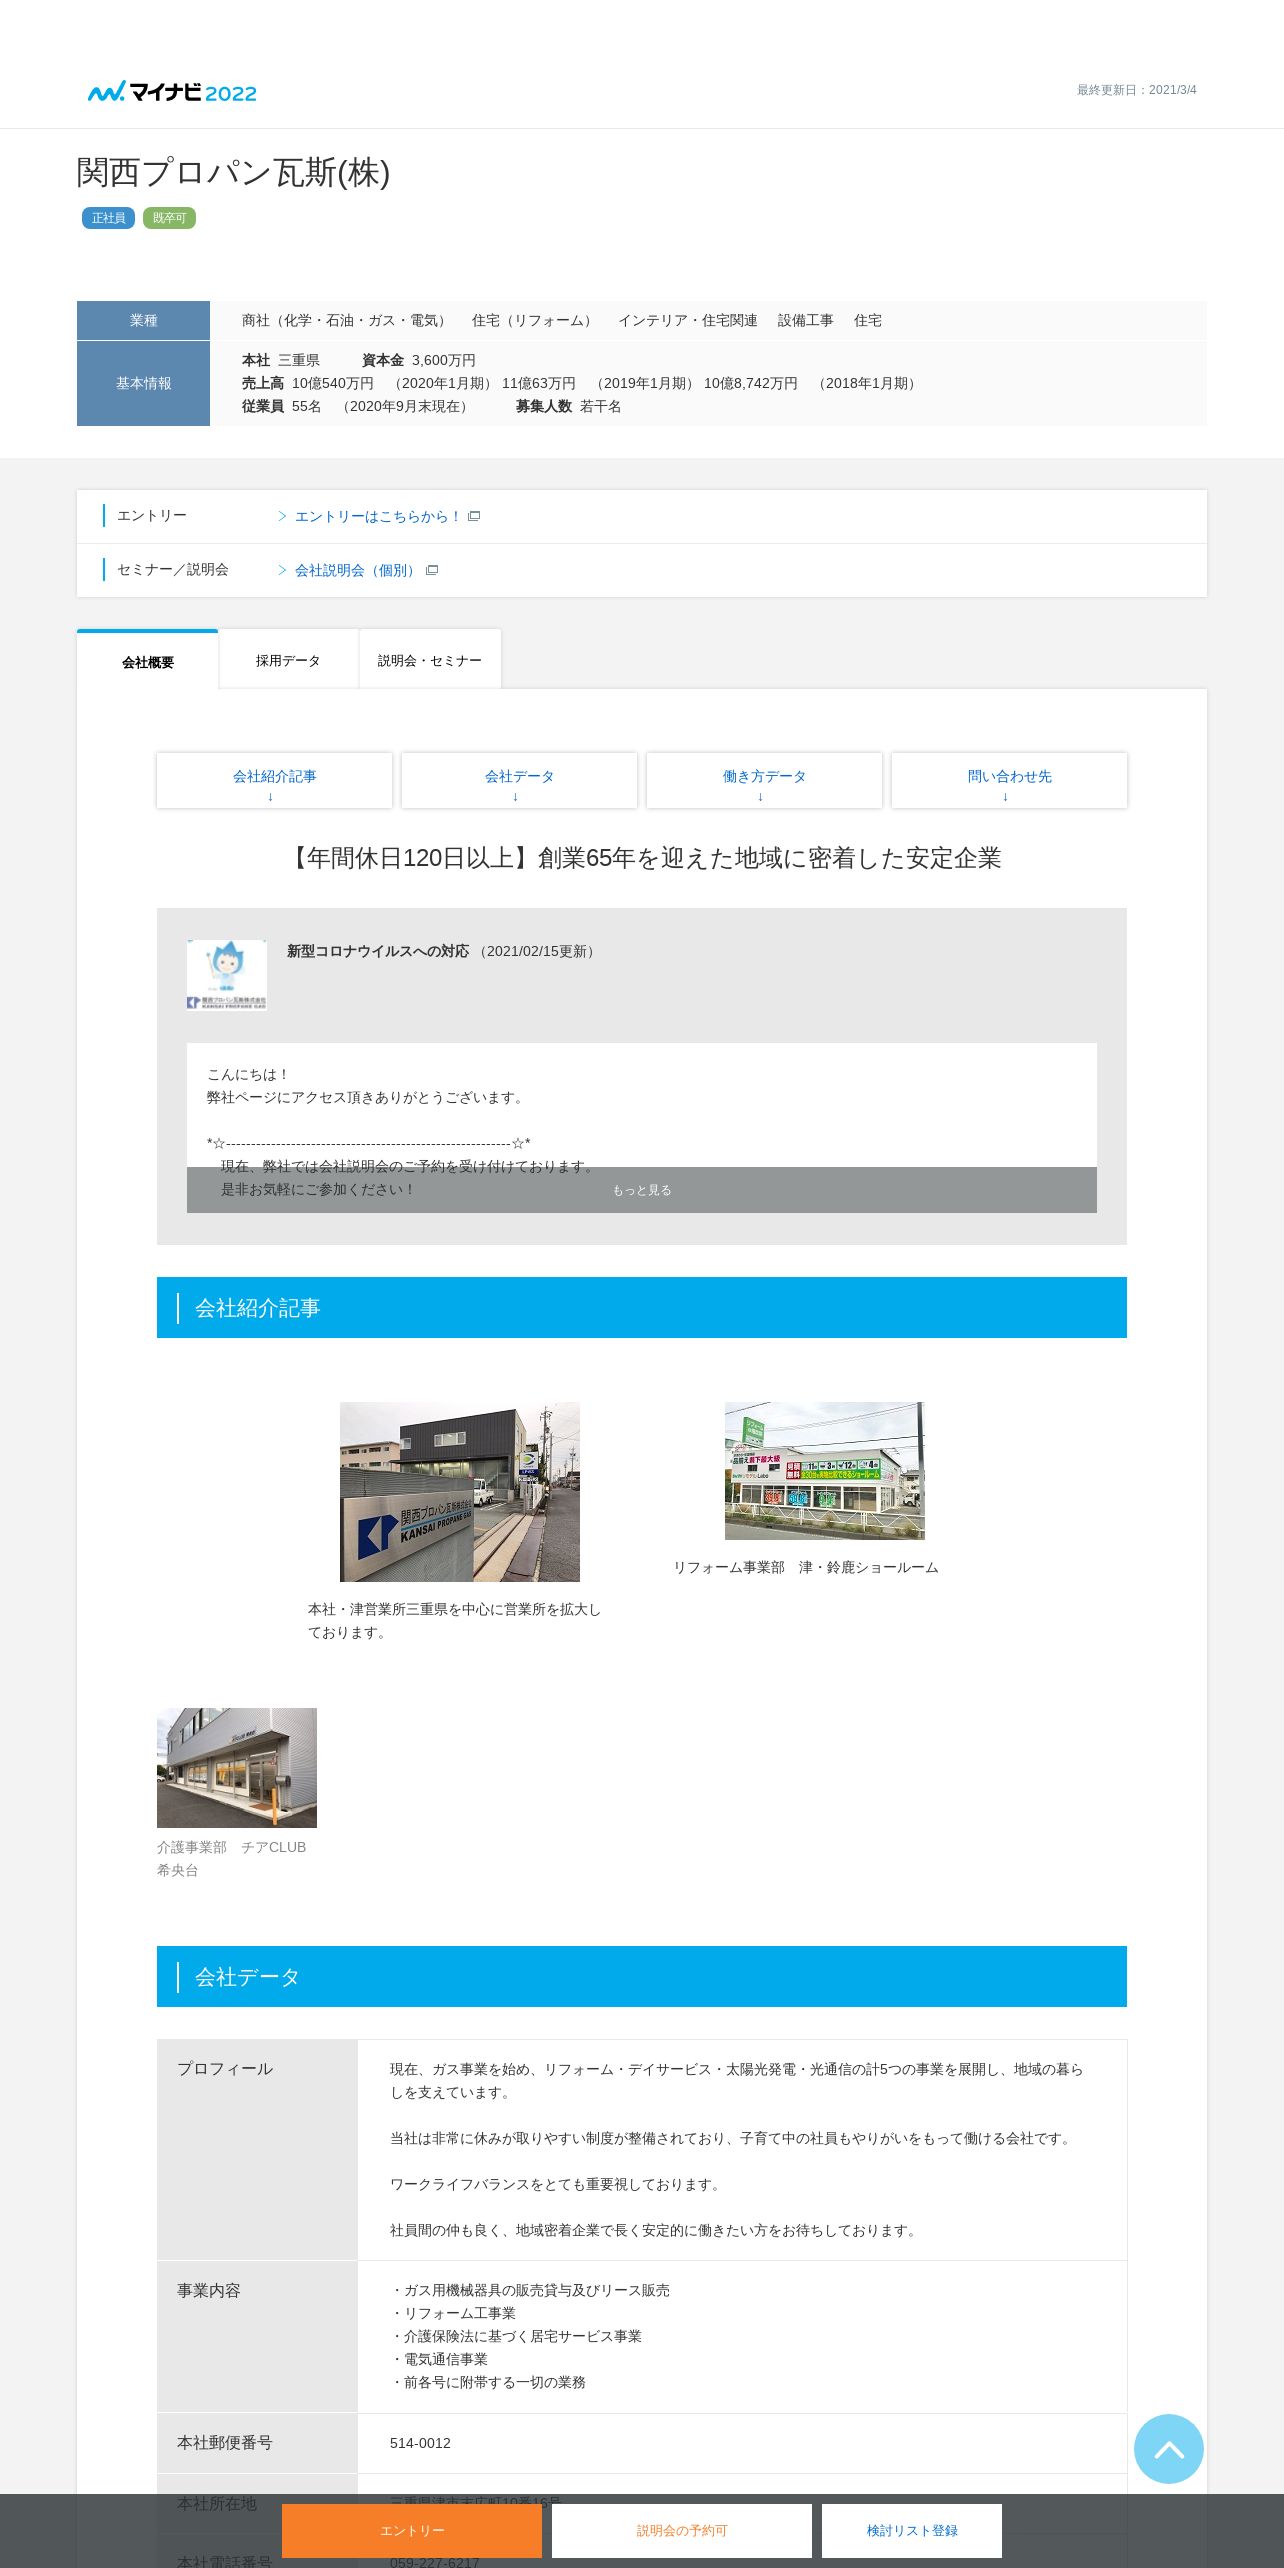Open the 本社・津営業所 building photo
This screenshot has height=2568, width=1284.
(x=460, y=1492)
